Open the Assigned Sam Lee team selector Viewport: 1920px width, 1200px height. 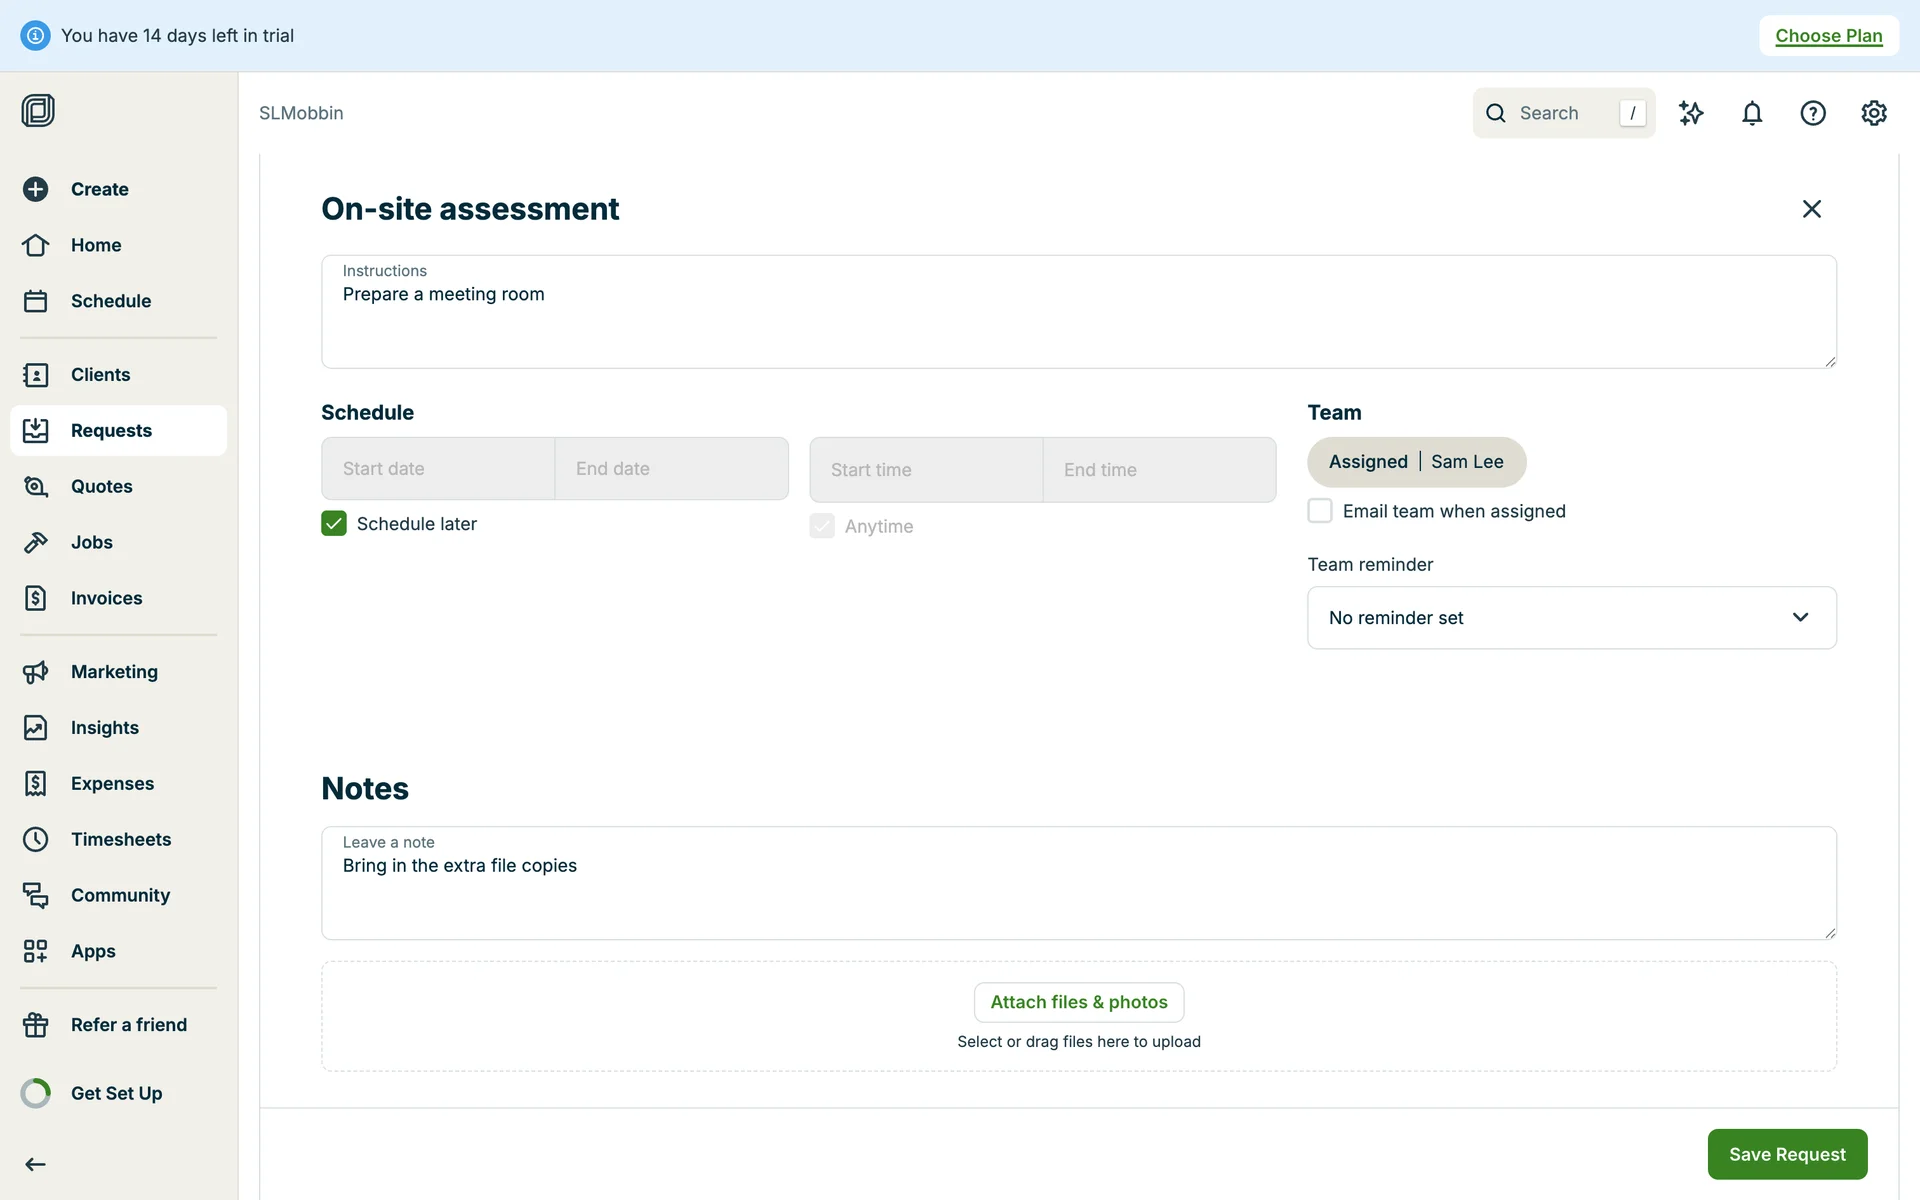click(x=1416, y=462)
